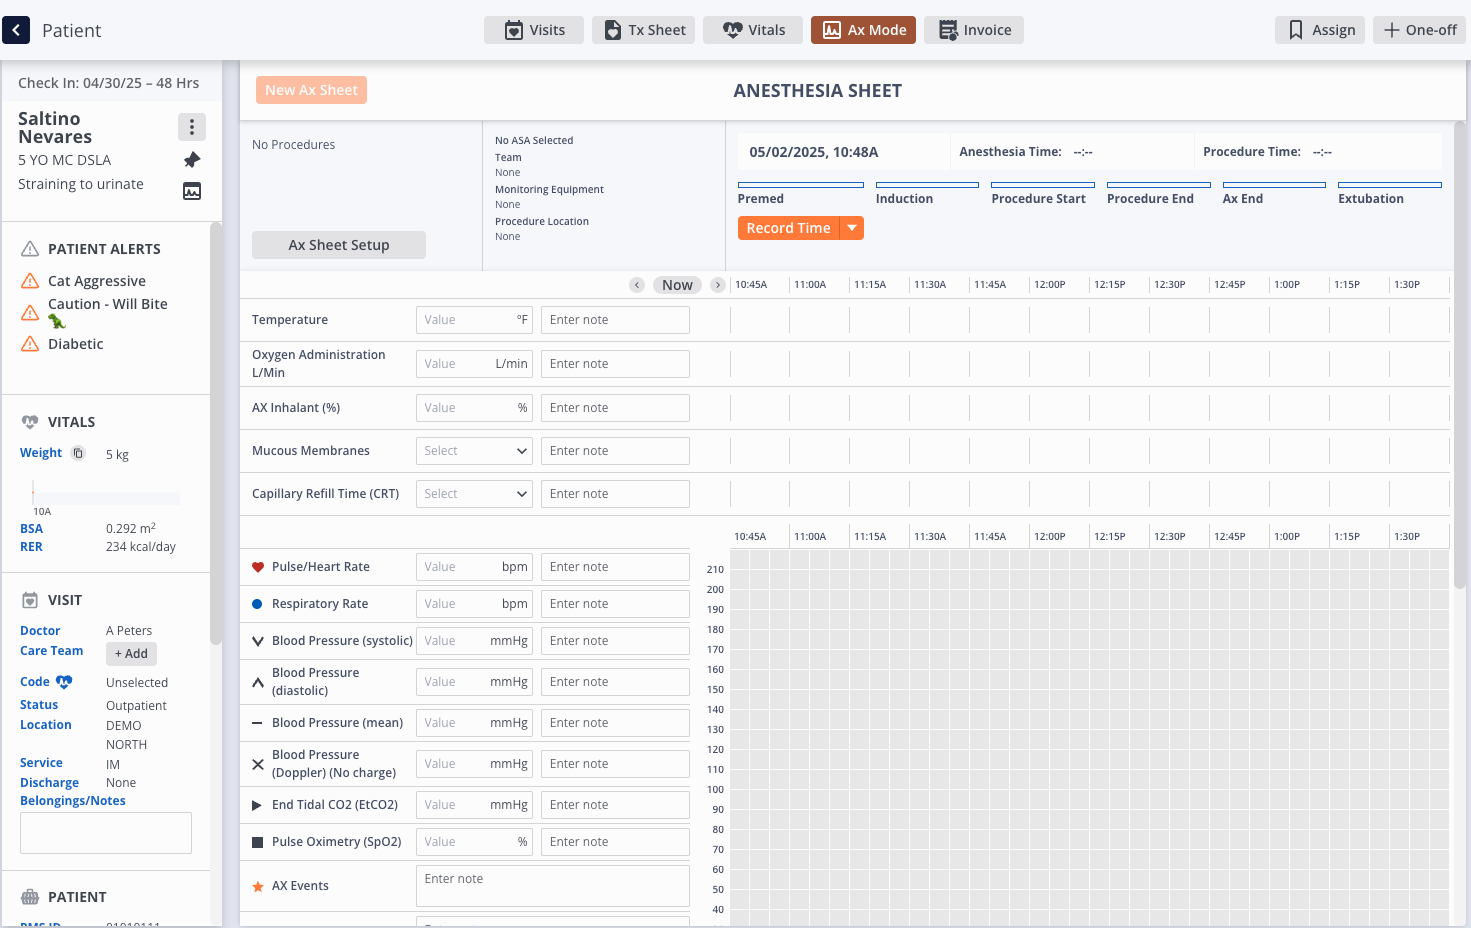
Task: Click the copy icon next to Weight
Action: 78,453
